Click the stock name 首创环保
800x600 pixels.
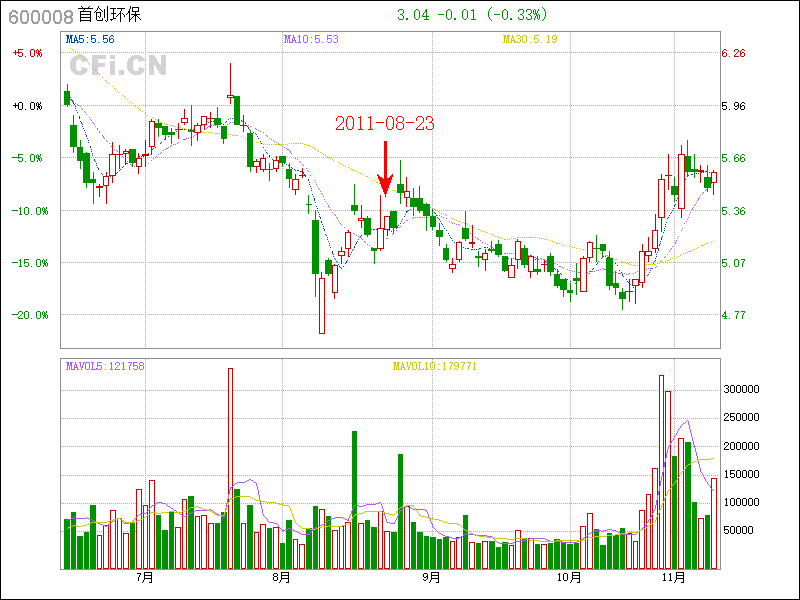(x=109, y=15)
